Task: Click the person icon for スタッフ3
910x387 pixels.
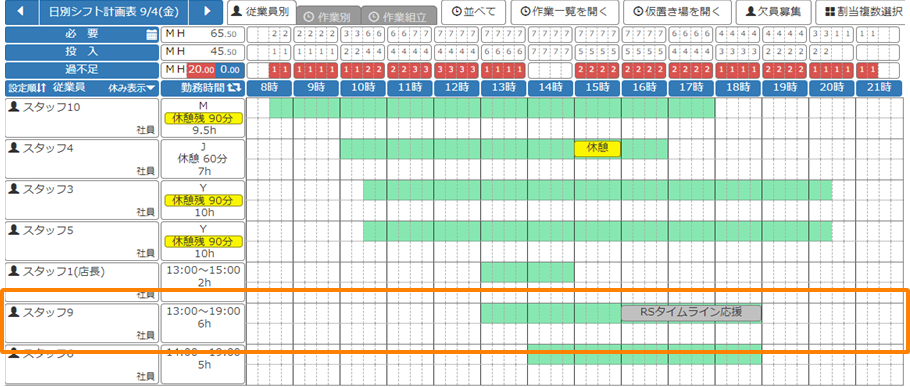Action: (x=15, y=189)
